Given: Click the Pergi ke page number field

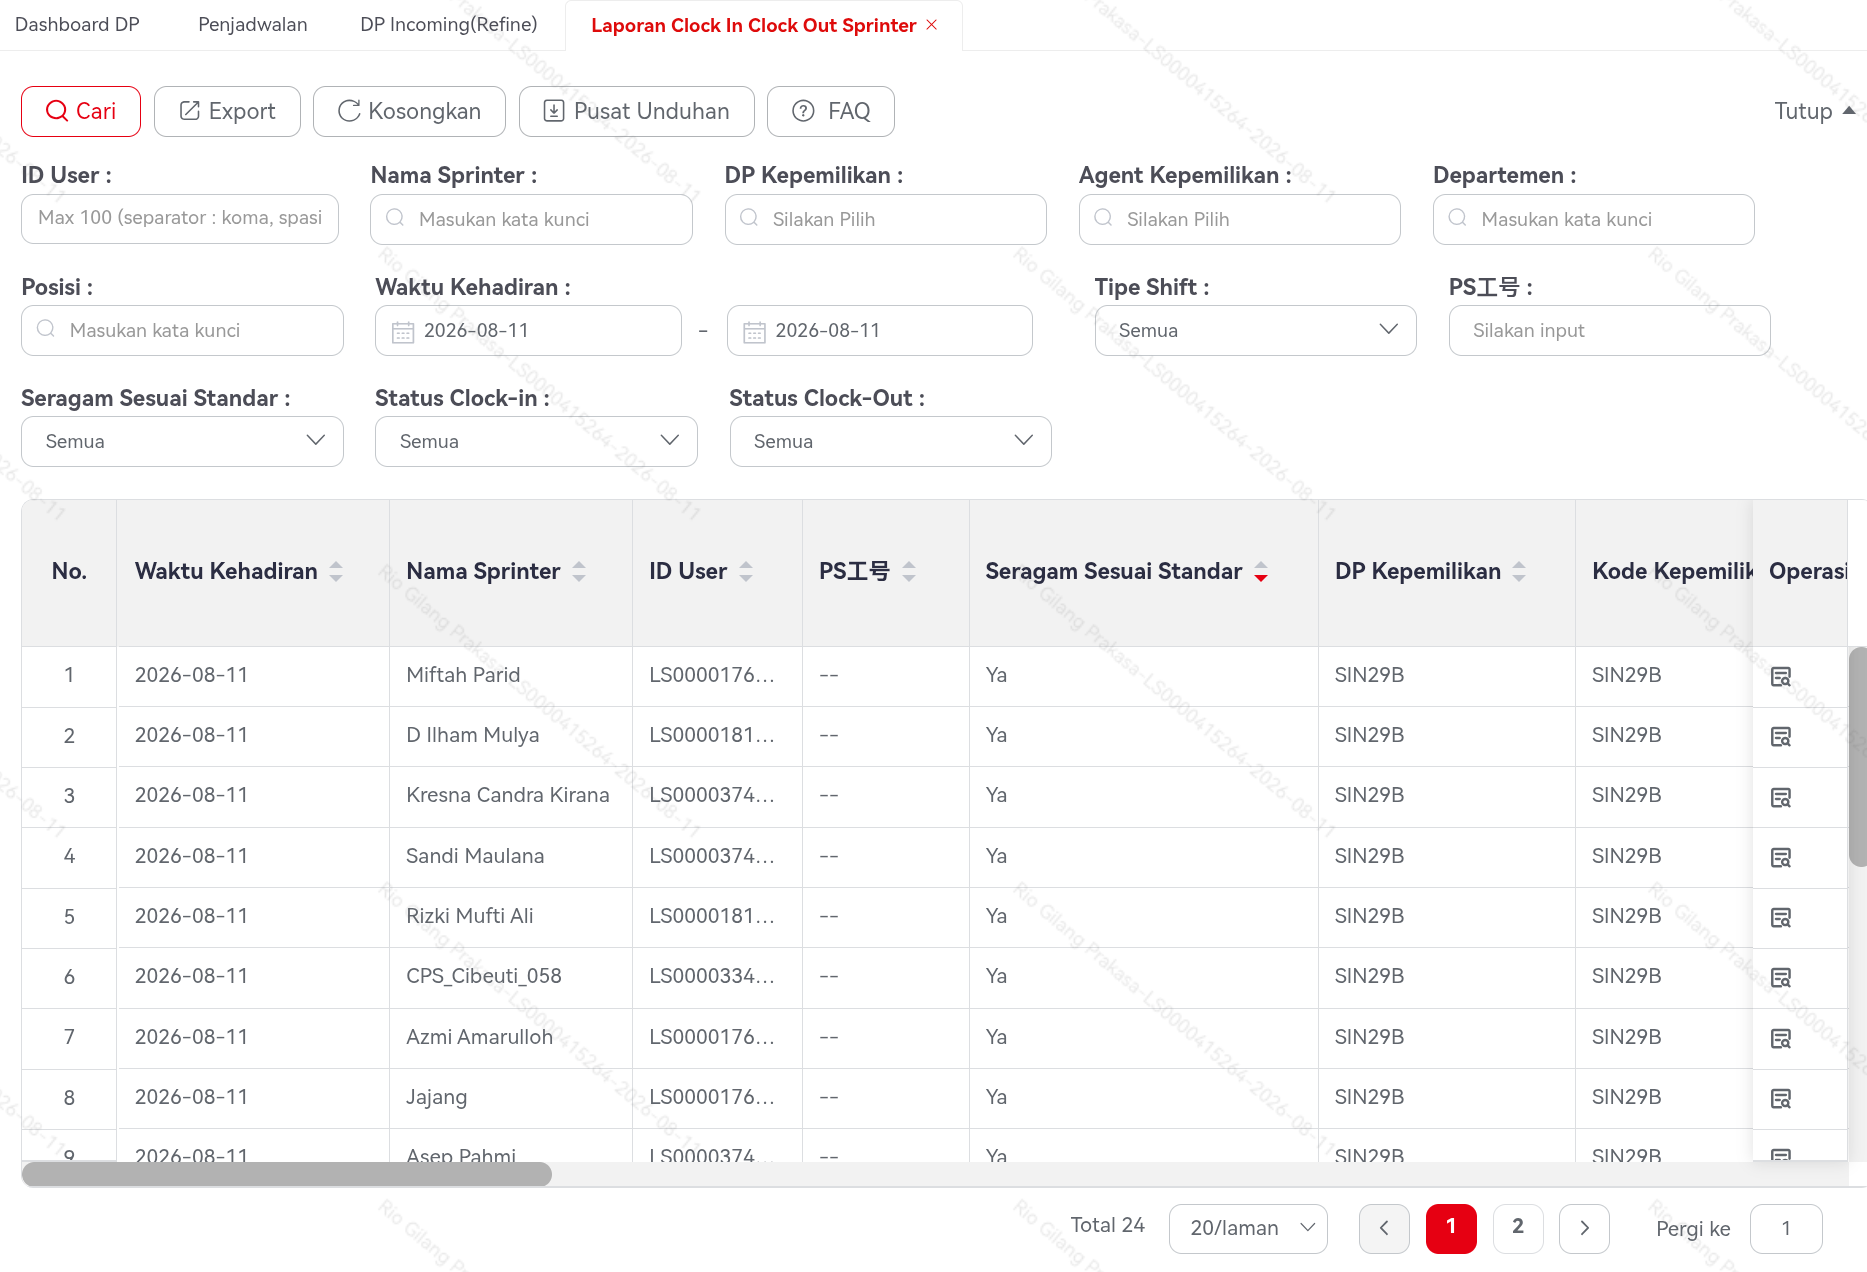Looking at the screenshot, I should tap(1786, 1228).
